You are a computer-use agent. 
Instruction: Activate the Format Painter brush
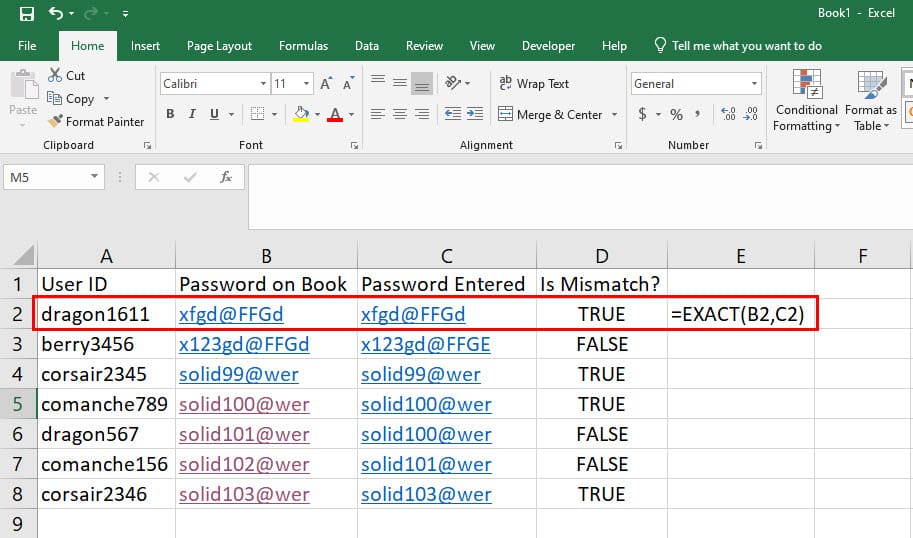96,122
